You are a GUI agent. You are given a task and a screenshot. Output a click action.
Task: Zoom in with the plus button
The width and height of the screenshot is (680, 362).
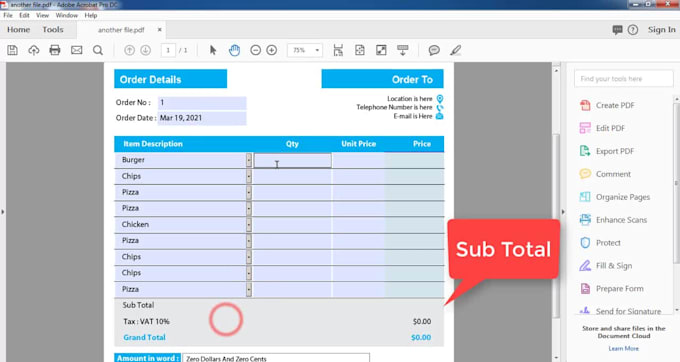[271, 50]
